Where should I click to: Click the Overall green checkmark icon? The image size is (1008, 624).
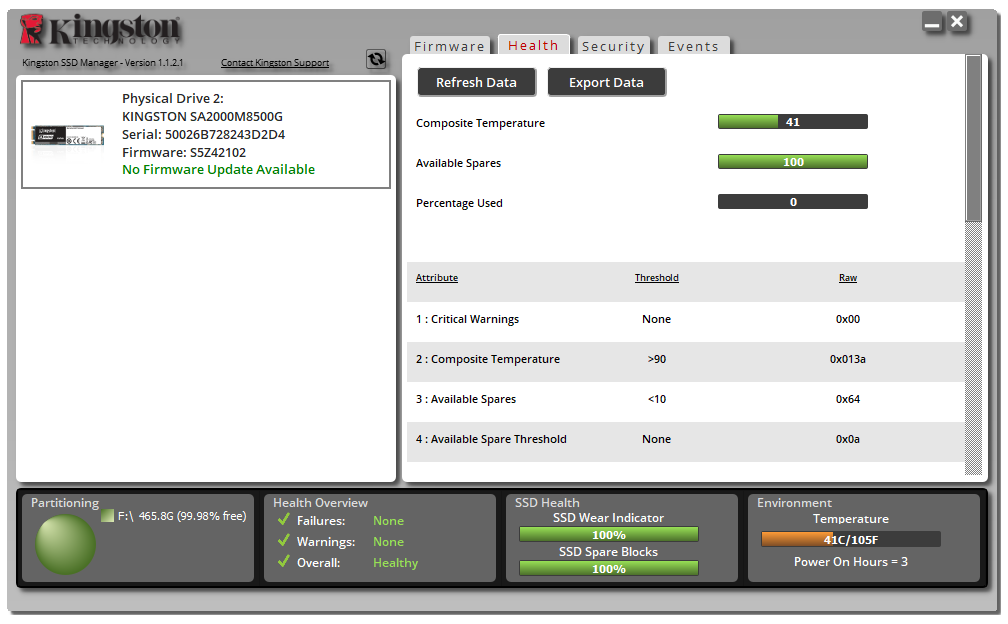tap(284, 562)
